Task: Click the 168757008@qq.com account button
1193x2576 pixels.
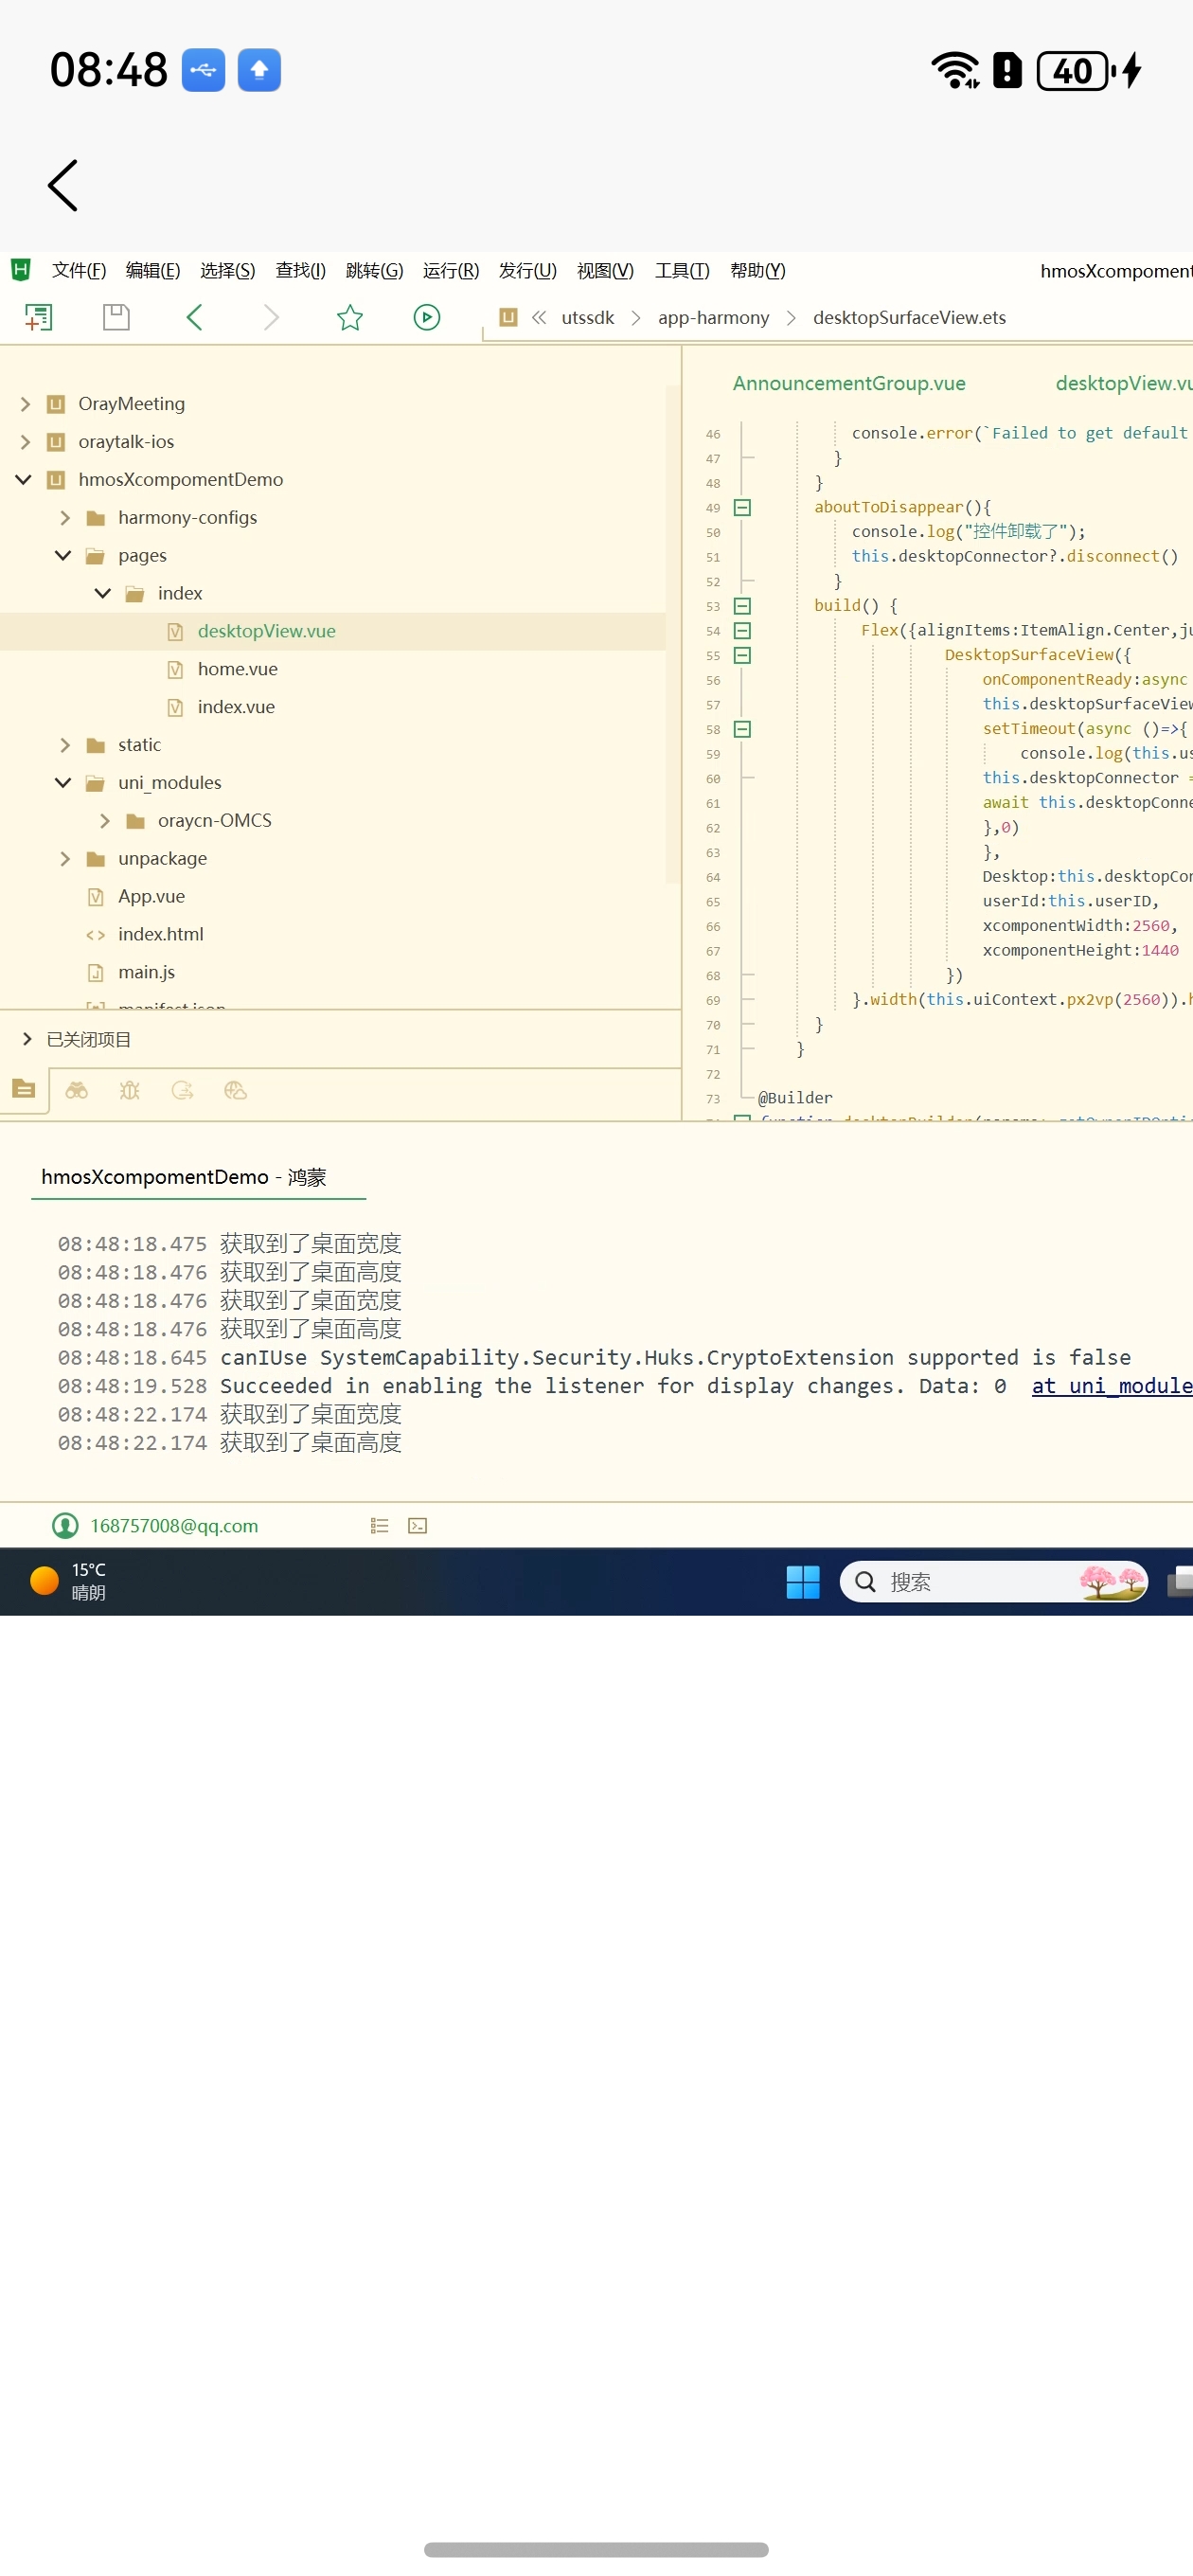Action: coord(156,1526)
